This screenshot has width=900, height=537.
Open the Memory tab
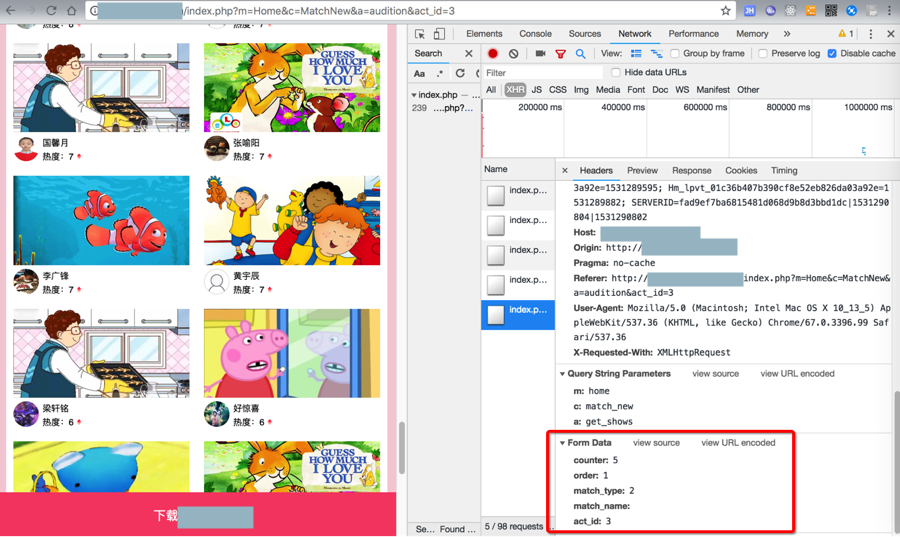pyautogui.click(x=752, y=34)
